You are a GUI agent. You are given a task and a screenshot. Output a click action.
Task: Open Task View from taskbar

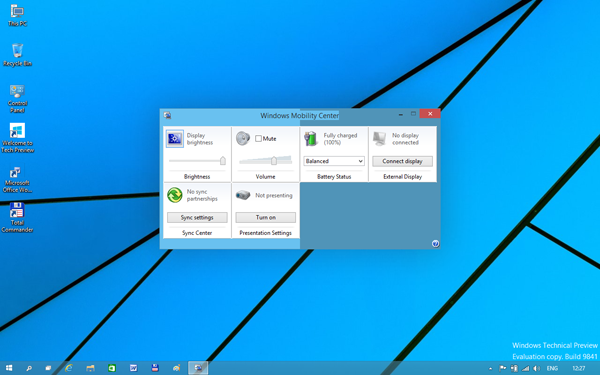point(48,368)
